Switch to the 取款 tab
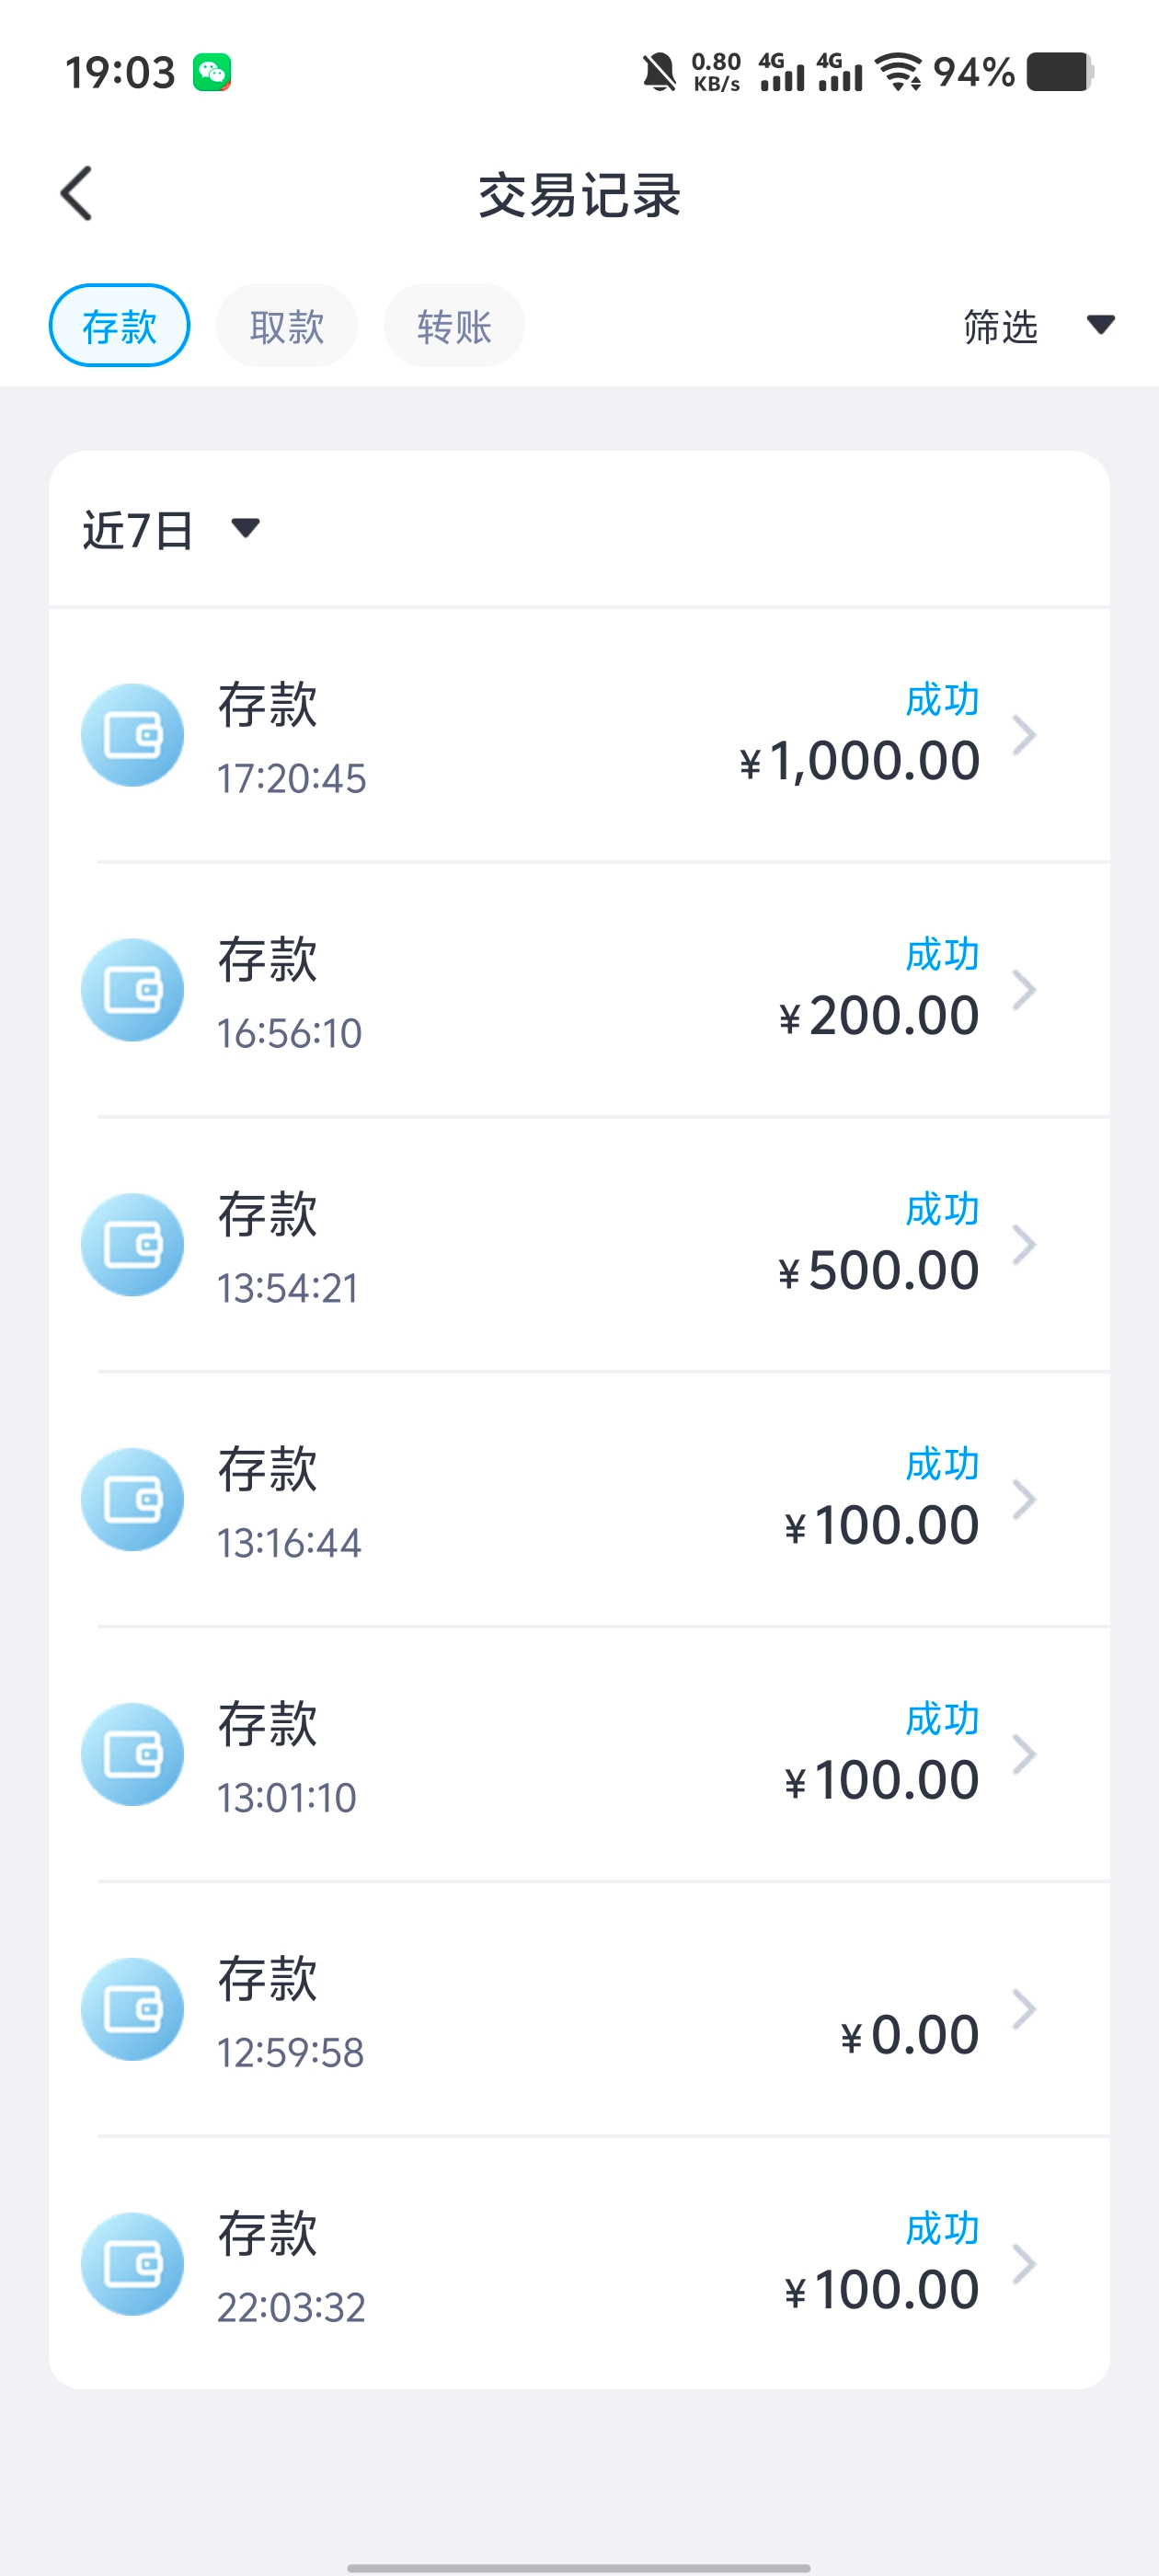This screenshot has width=1159, height=2576. [287, 325]
